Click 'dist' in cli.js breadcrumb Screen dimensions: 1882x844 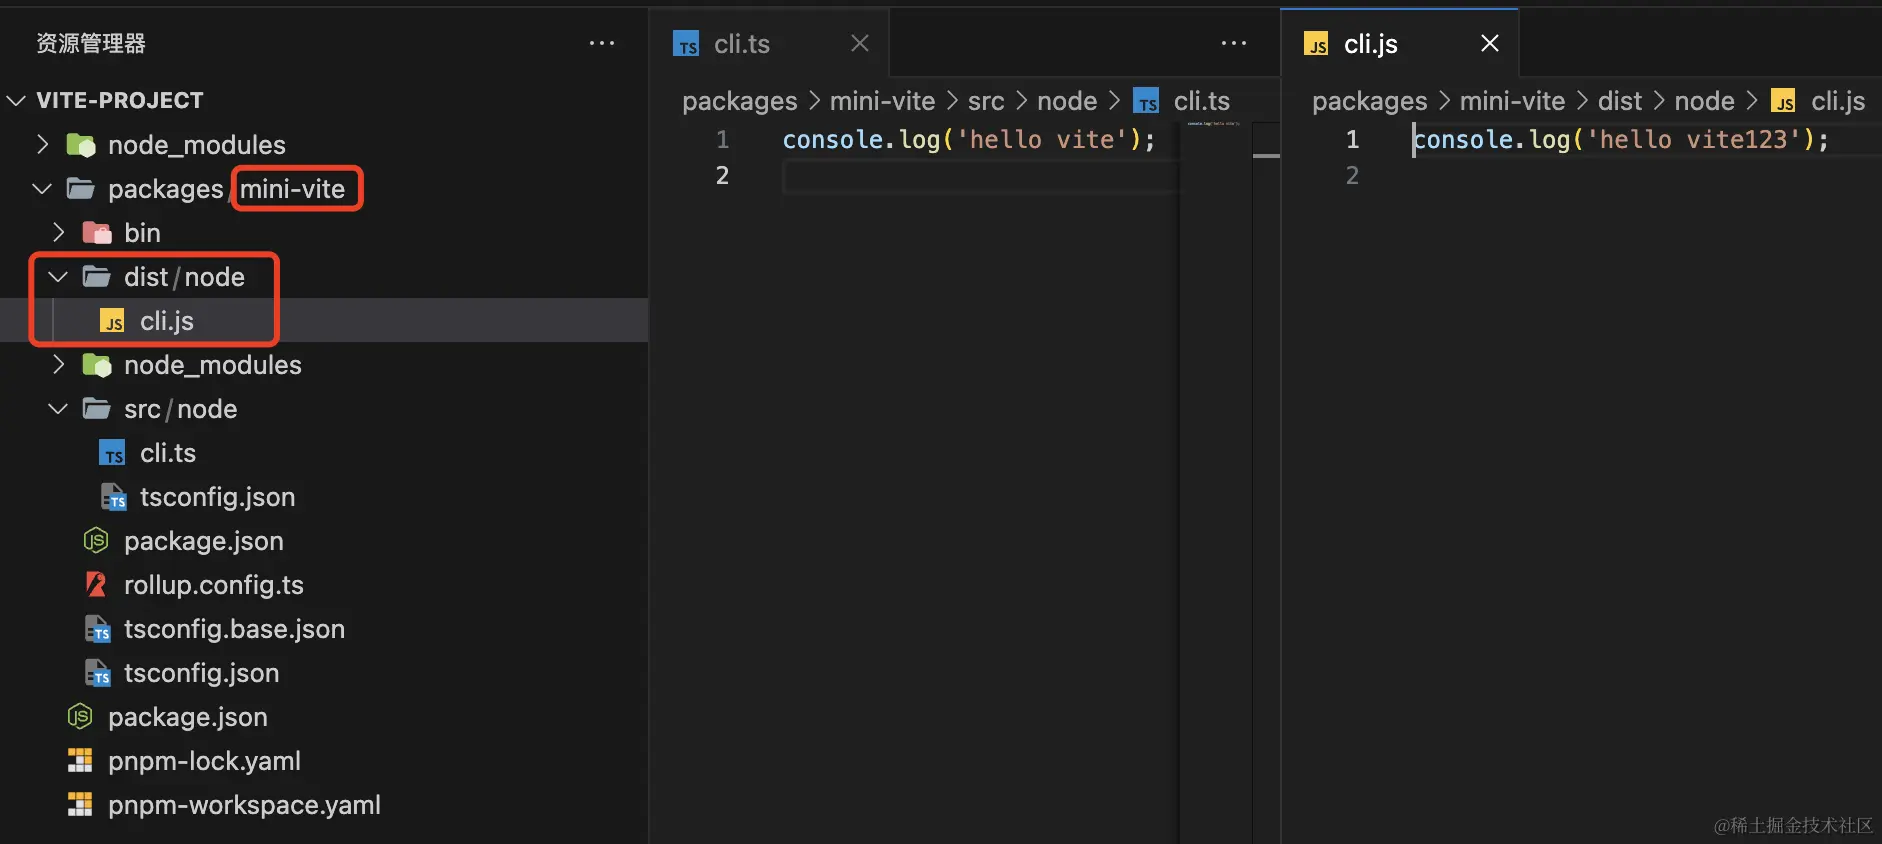click(x=1620, y=101)
